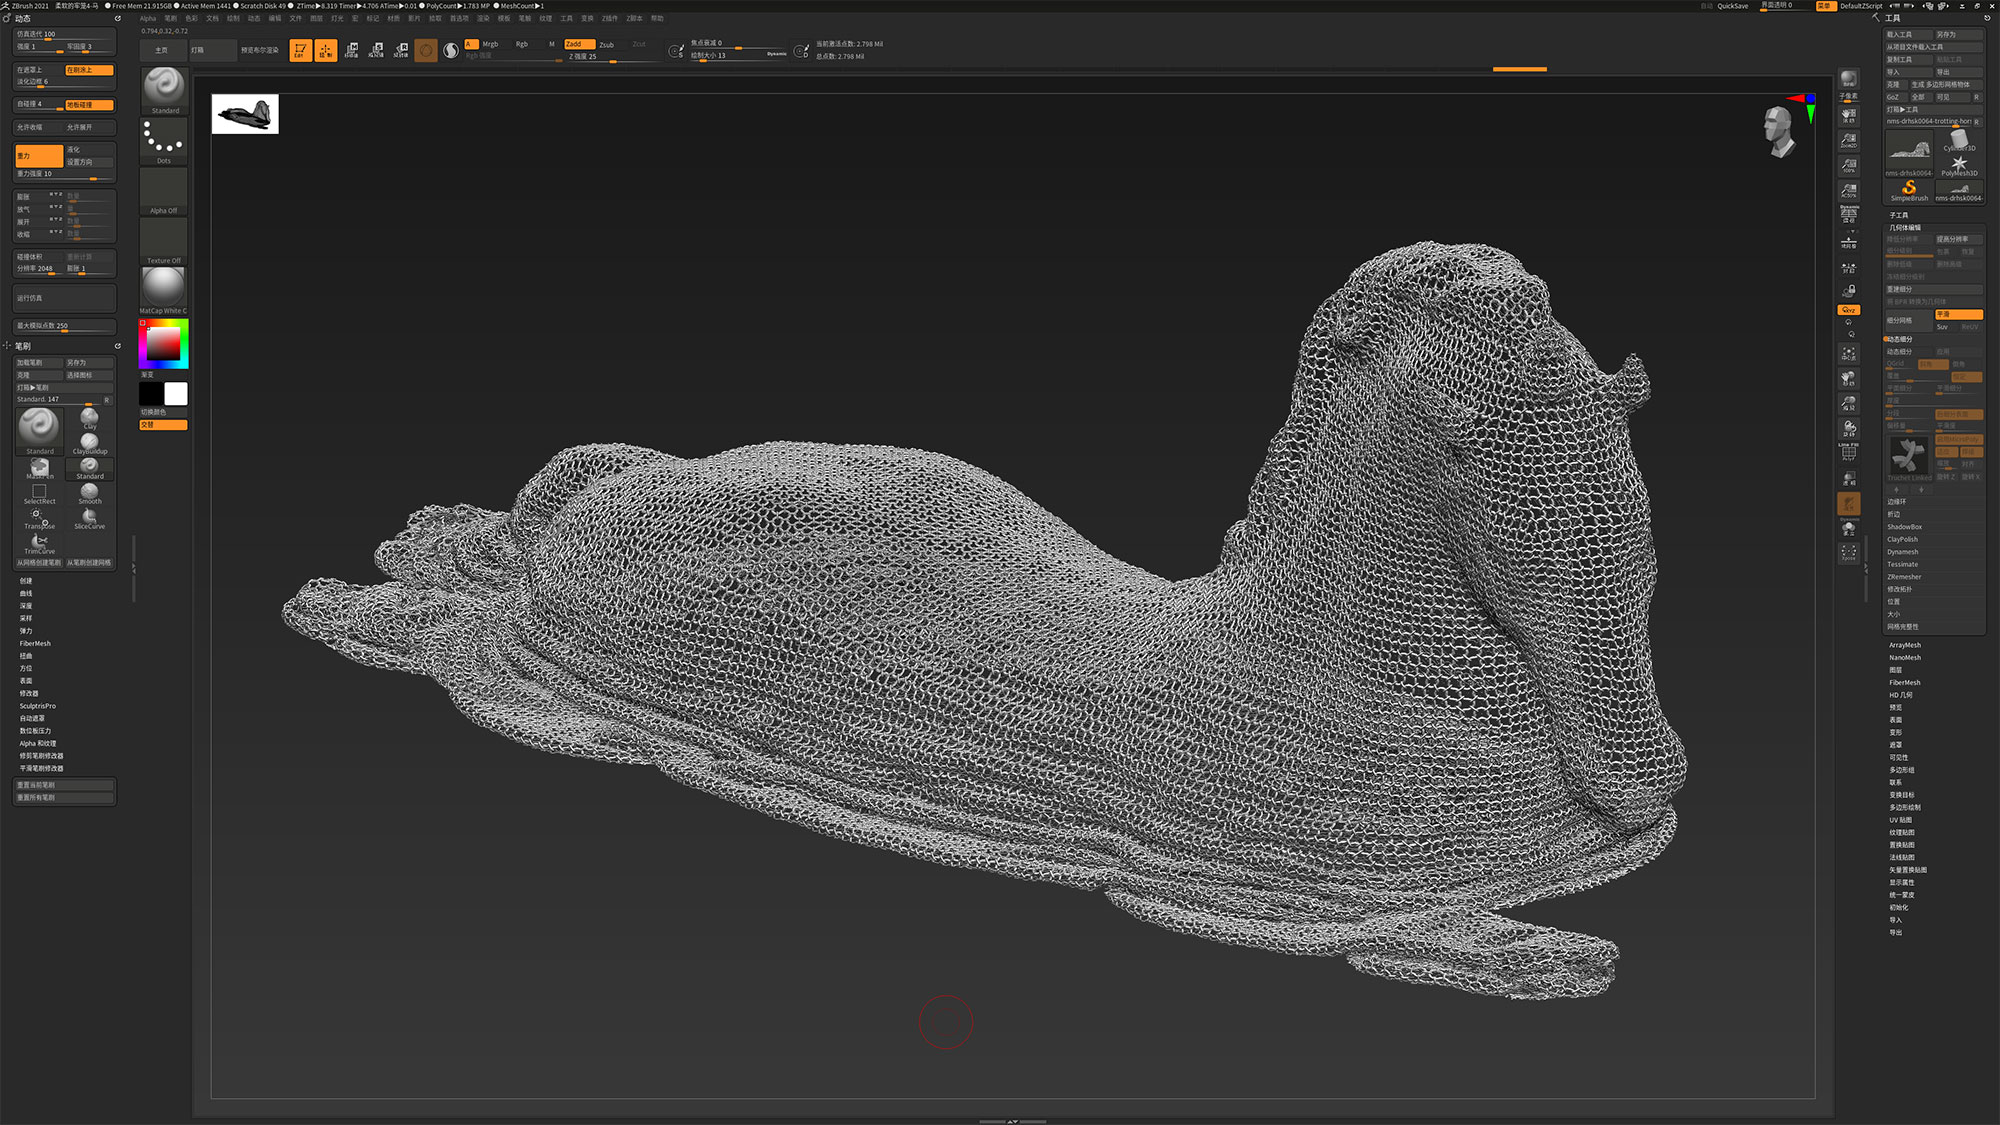Toggle the orange Edit mode button
This screenshot has width=2000, height=1125.
(300, 50)
